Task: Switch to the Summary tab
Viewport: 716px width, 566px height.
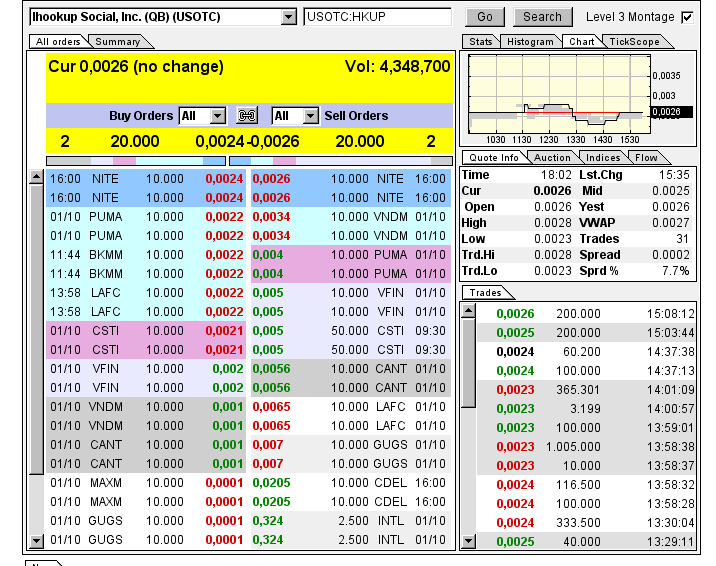Action: pyautogui.click(x=118, y=42)
